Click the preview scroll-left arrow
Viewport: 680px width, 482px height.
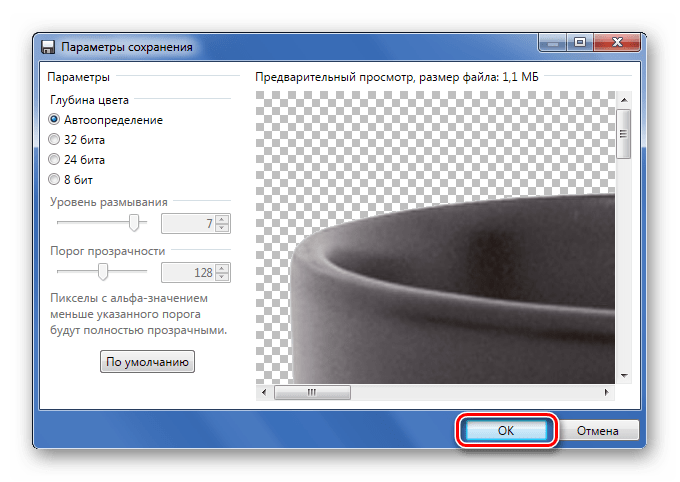point(264,392)
